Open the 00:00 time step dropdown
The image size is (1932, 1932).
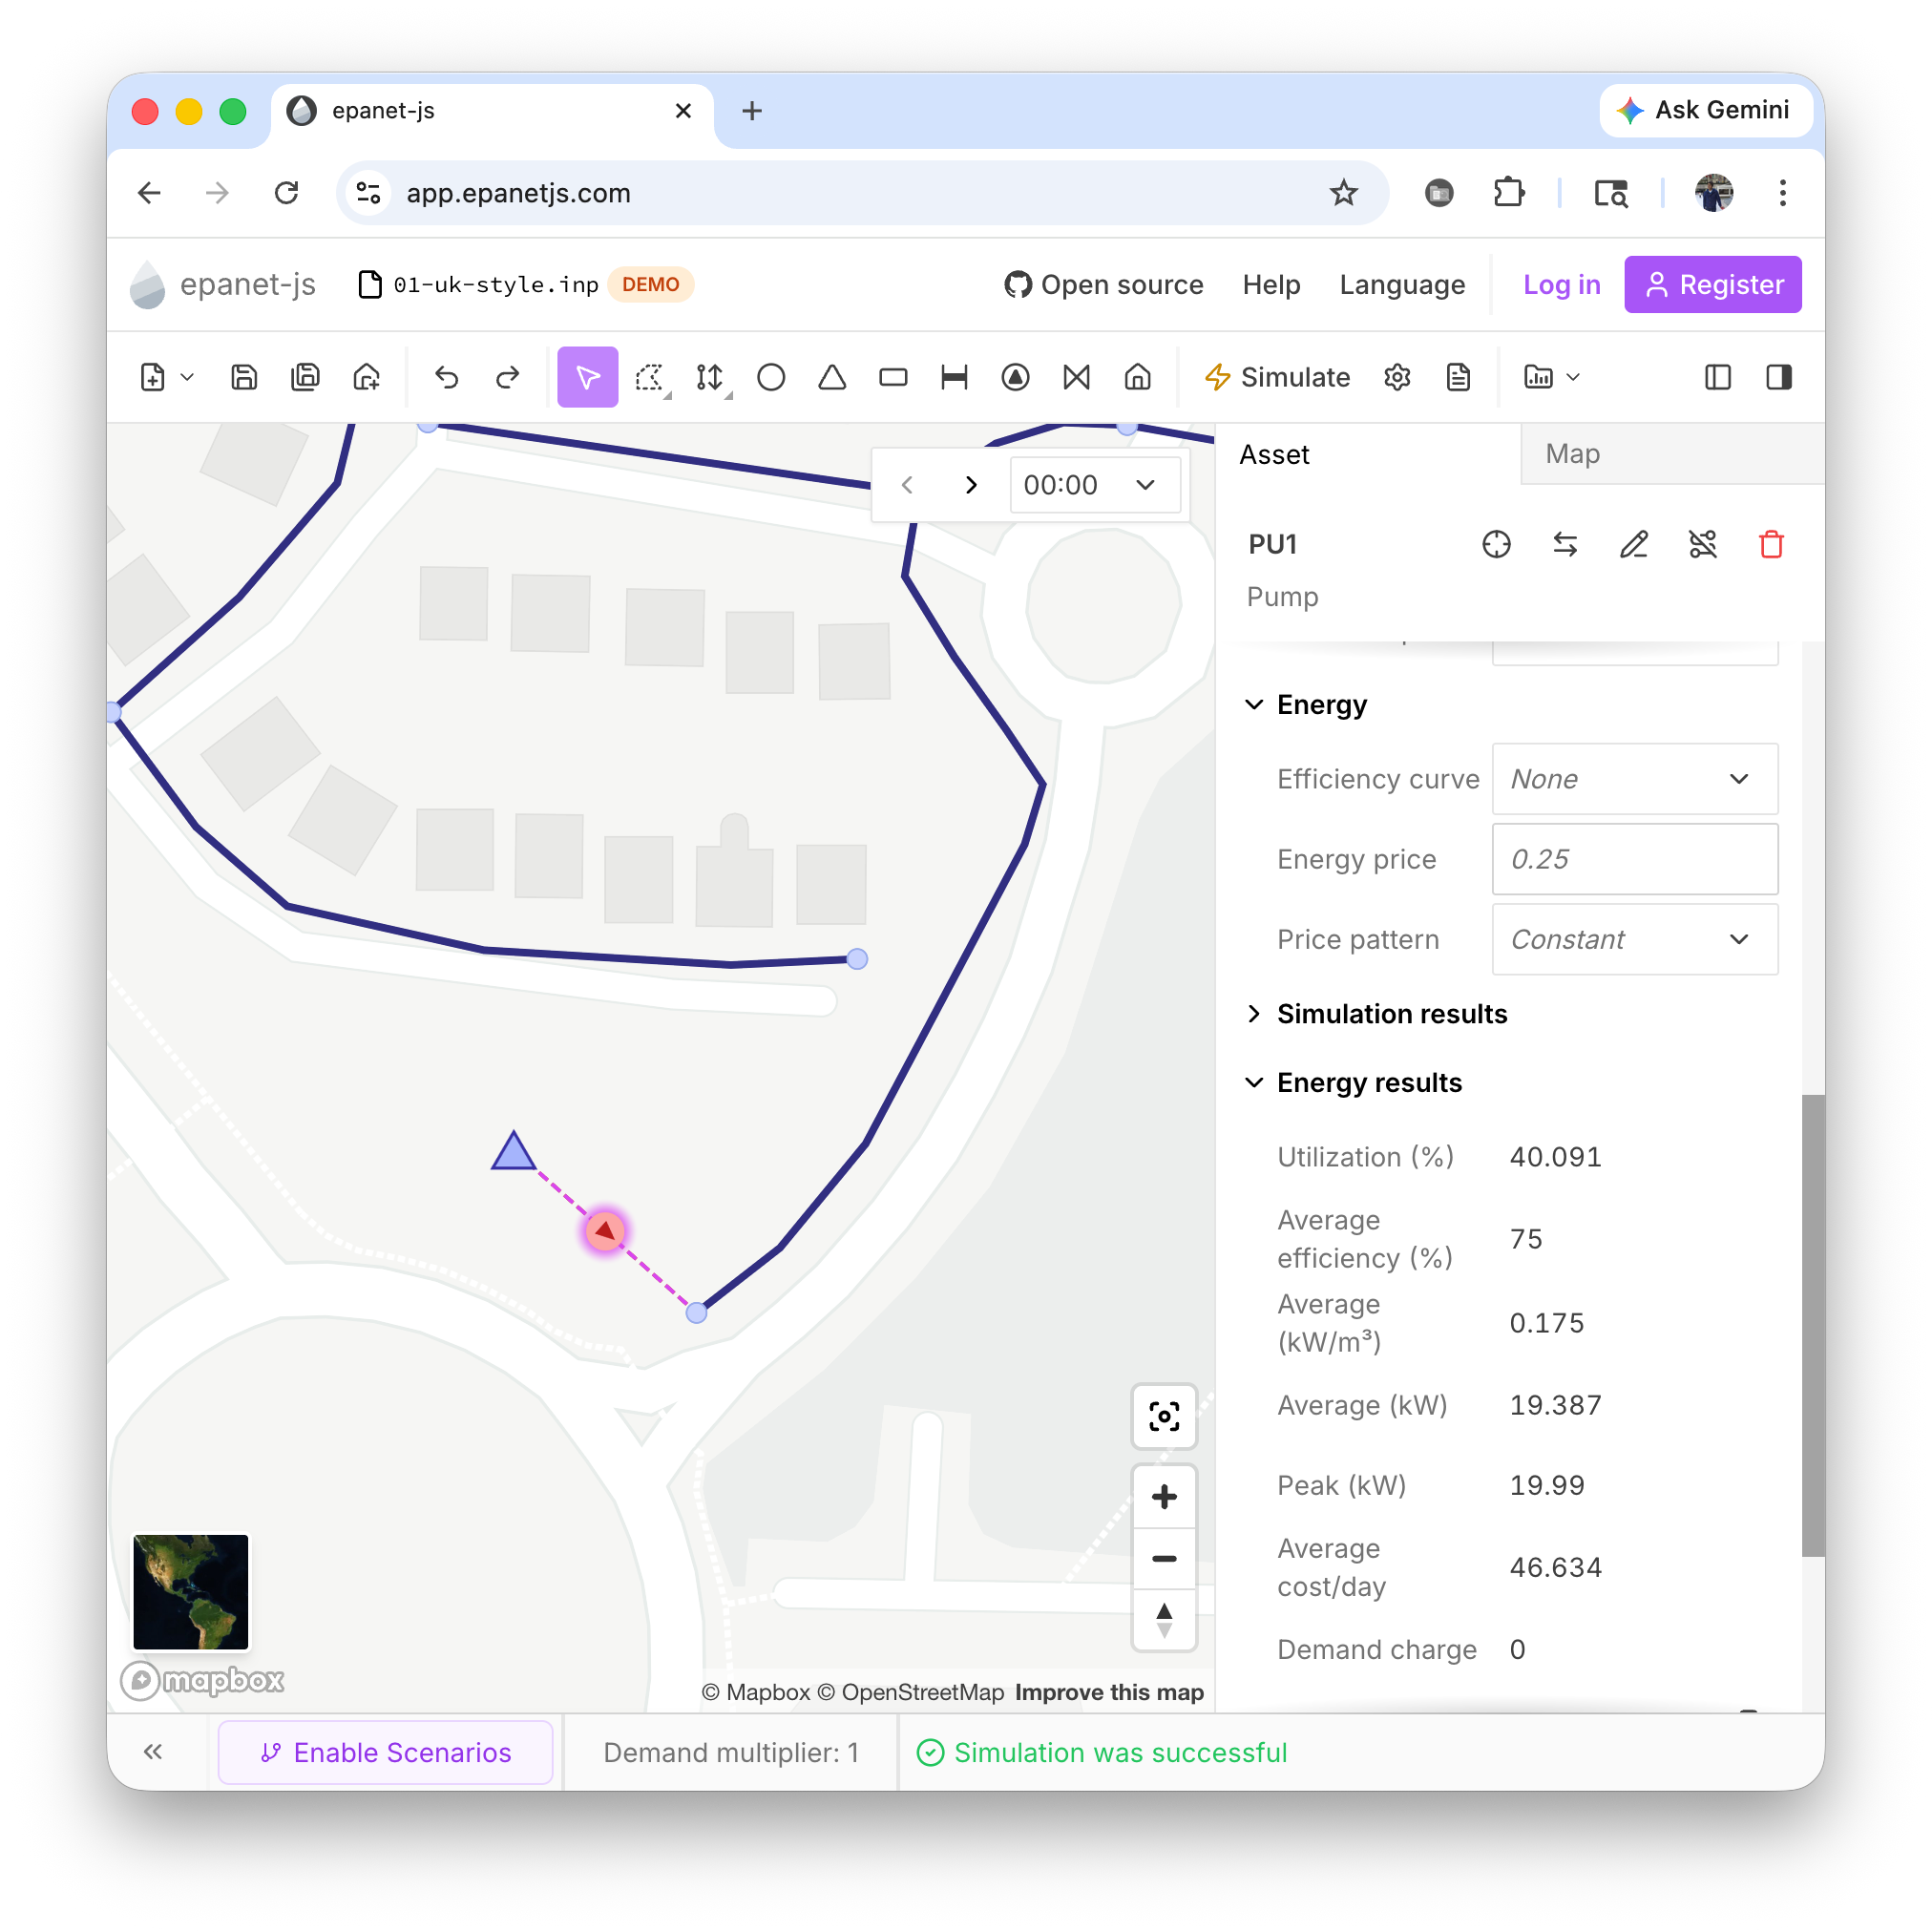tap(1094, 485)
